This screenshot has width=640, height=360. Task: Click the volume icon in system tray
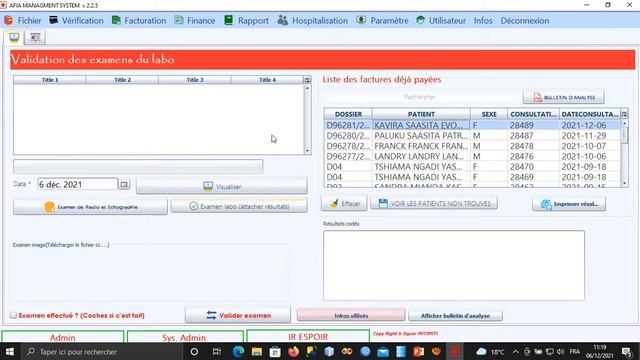[x=561, y=351]
